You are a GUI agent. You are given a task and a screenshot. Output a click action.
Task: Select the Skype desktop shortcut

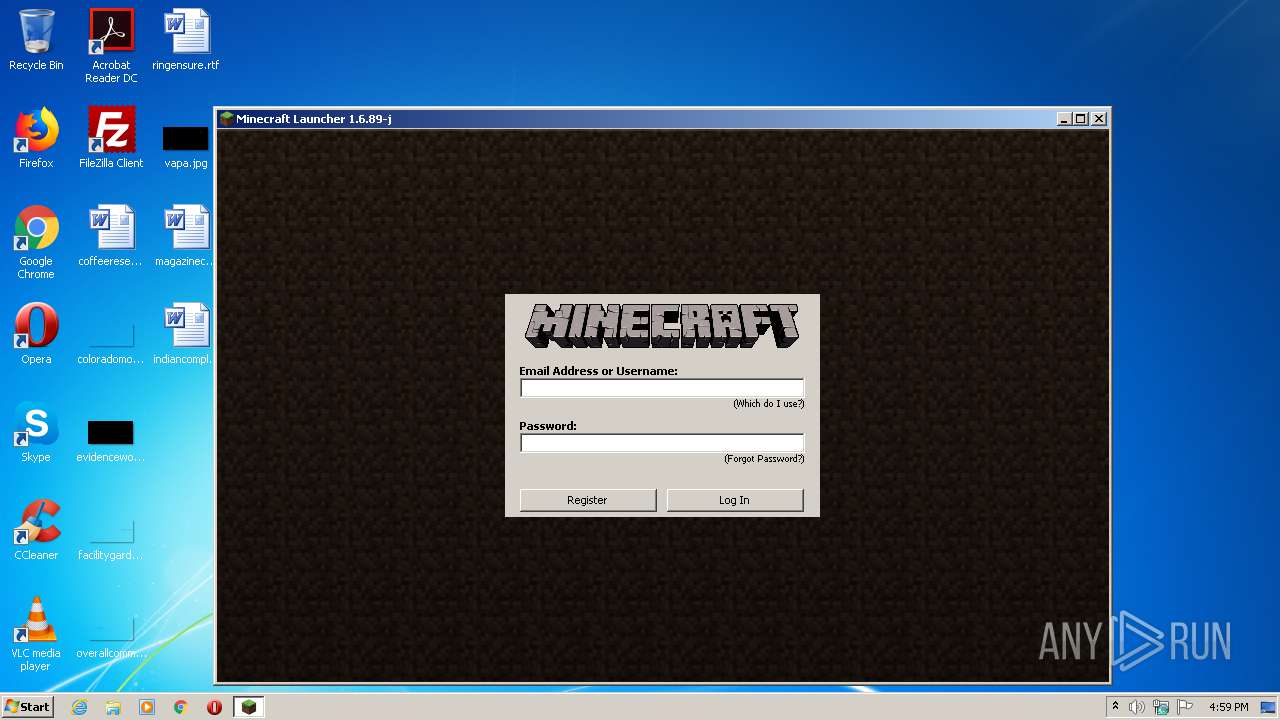(x=36, y=433)
